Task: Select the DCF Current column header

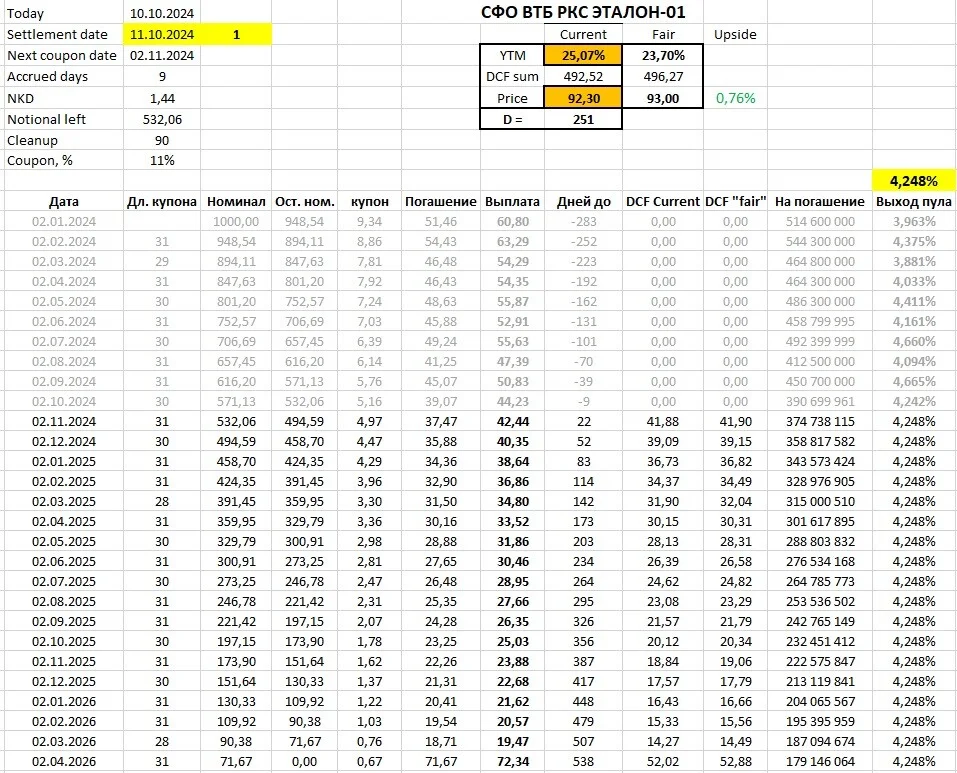Action: (663, 202)
